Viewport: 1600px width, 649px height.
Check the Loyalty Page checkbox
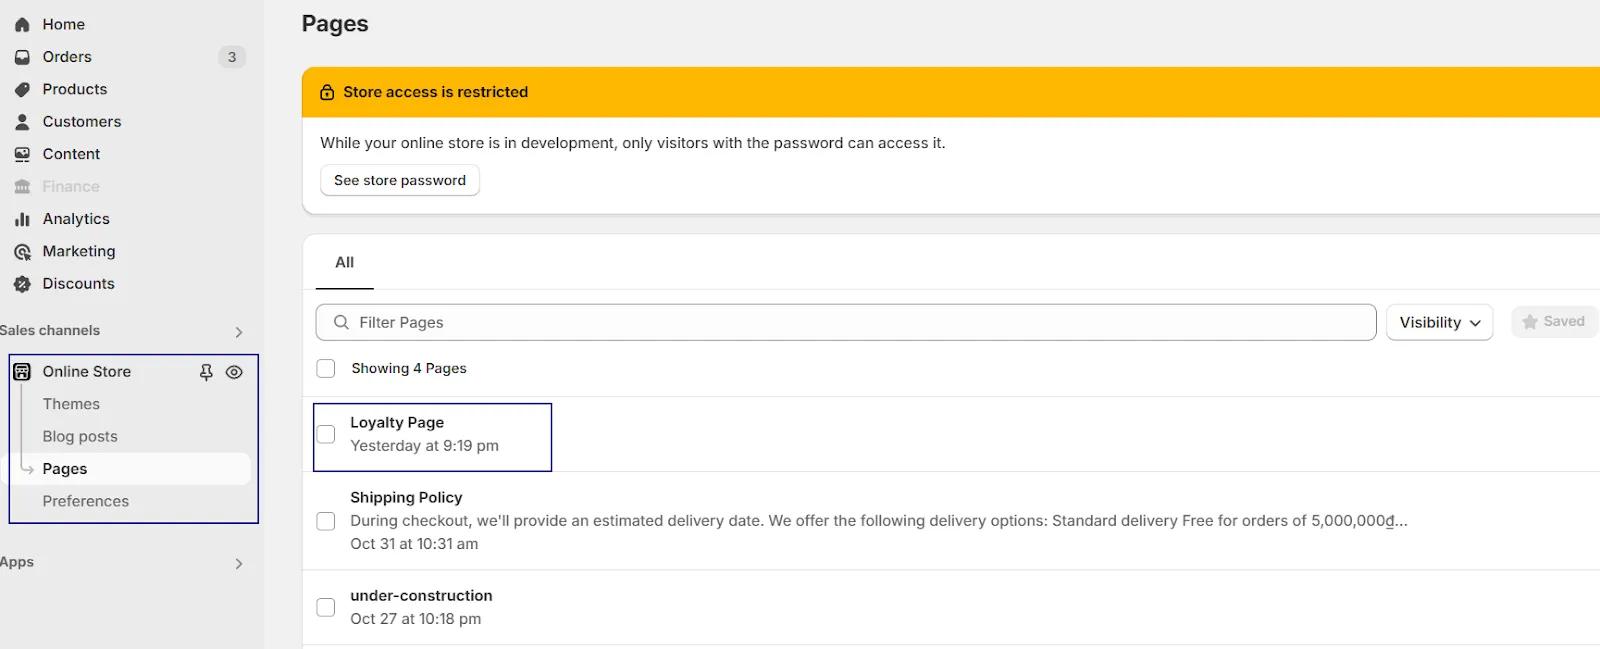point(326,434)
